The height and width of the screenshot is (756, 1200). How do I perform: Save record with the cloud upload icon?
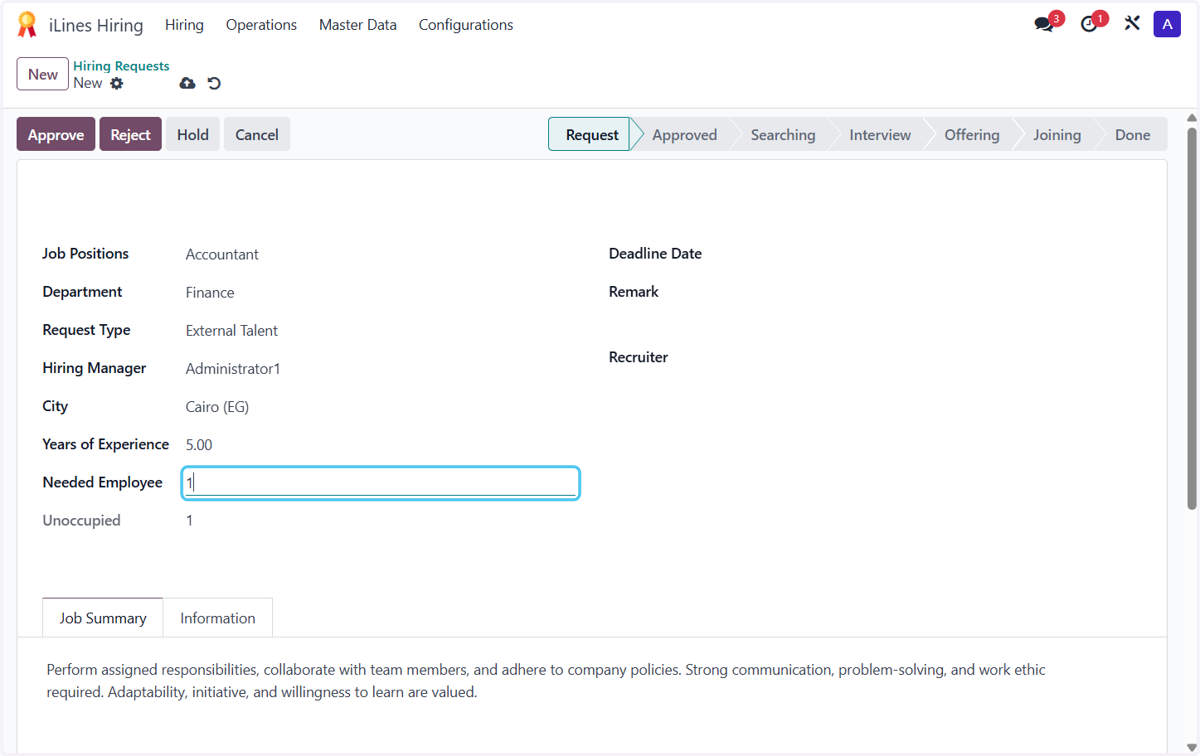[x=187, y=83]
